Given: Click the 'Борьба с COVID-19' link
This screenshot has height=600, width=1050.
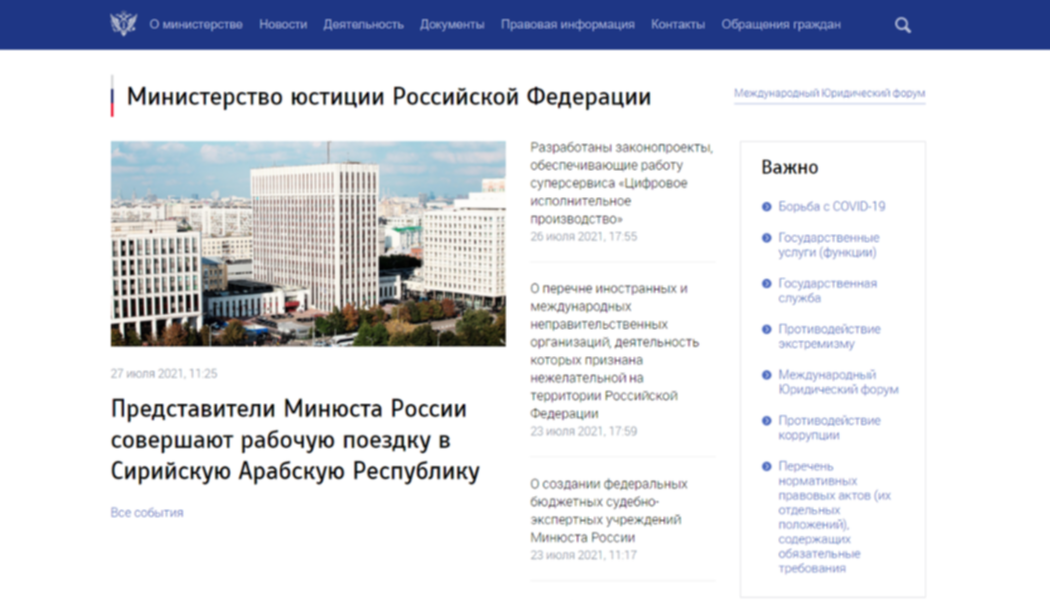Looking at the screenshot, I should point(831,206).
